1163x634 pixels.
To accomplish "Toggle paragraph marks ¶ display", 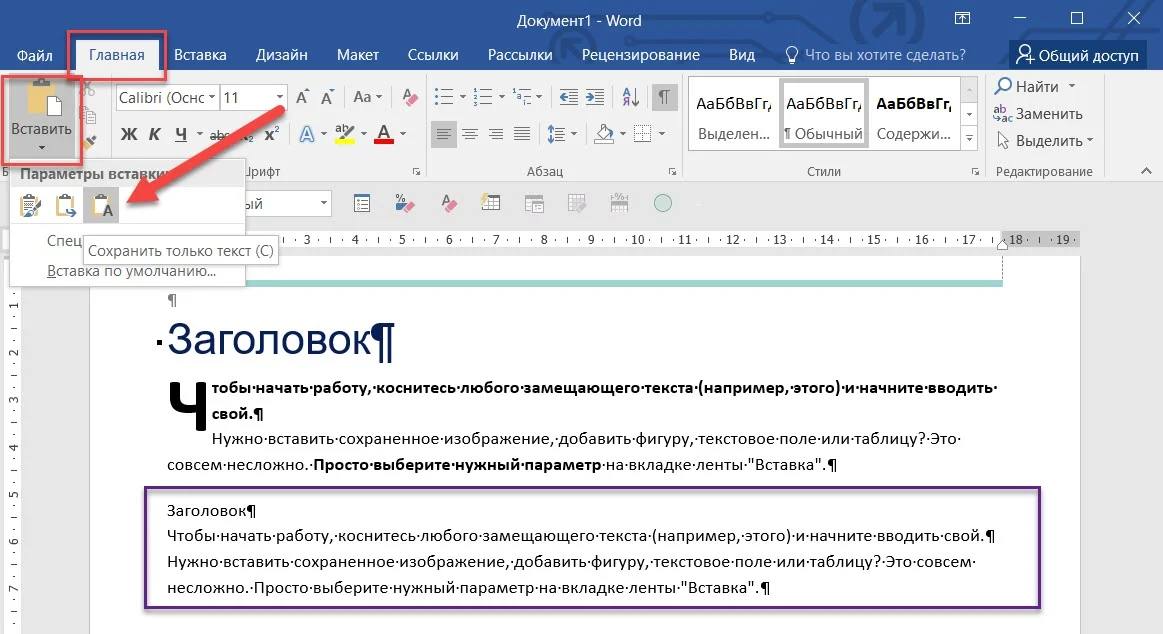I will 665,97.
